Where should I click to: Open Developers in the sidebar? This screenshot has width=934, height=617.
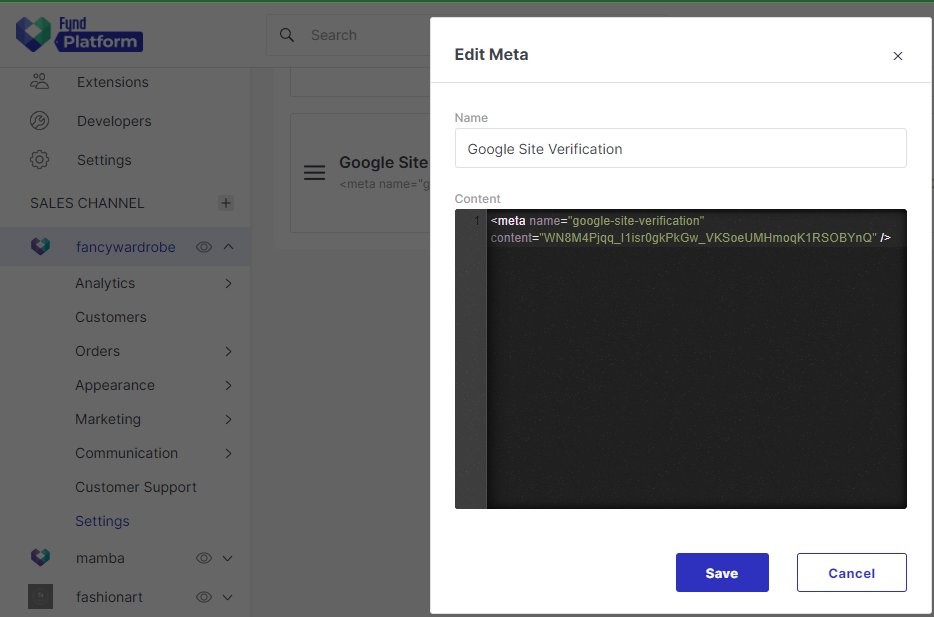click(114, 121)
